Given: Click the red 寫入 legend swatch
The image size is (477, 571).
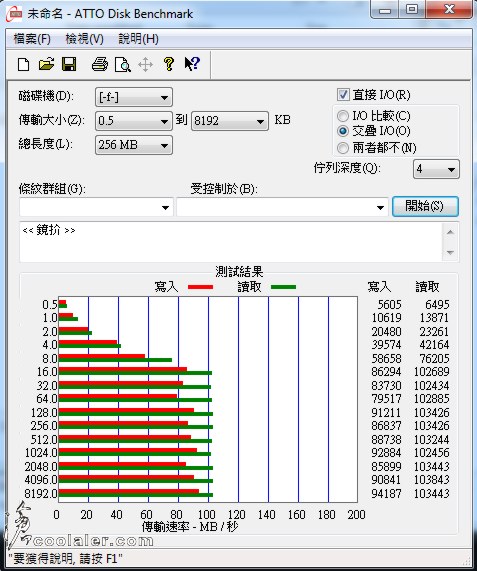Looking at the screenshot, I should [200, 287].
